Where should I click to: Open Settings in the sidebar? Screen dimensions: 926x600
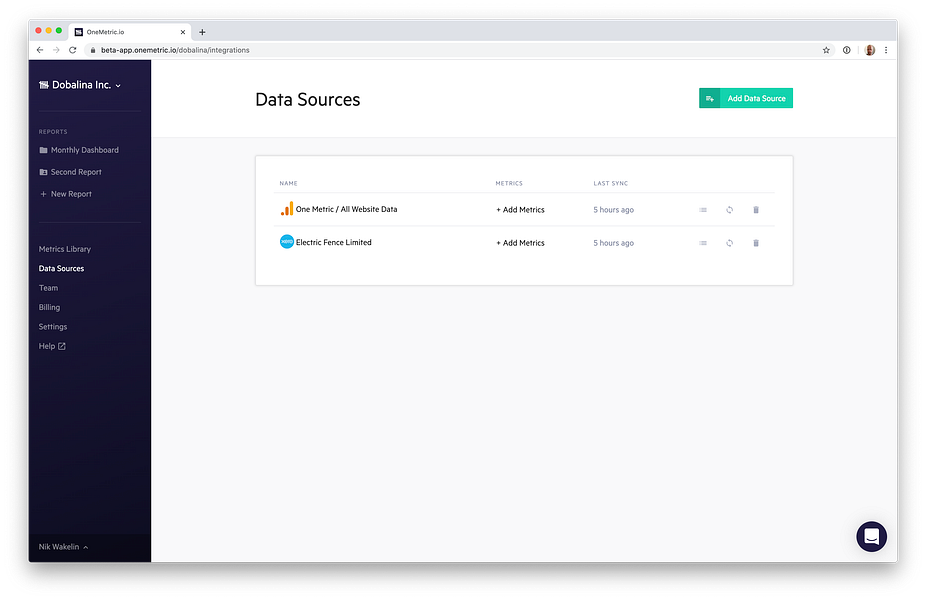53,327
